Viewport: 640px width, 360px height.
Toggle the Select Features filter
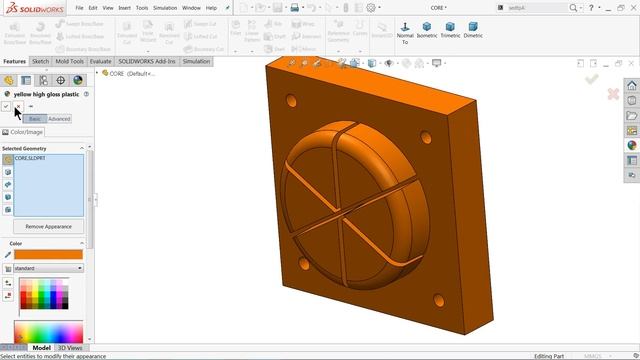tap(7, 210)
